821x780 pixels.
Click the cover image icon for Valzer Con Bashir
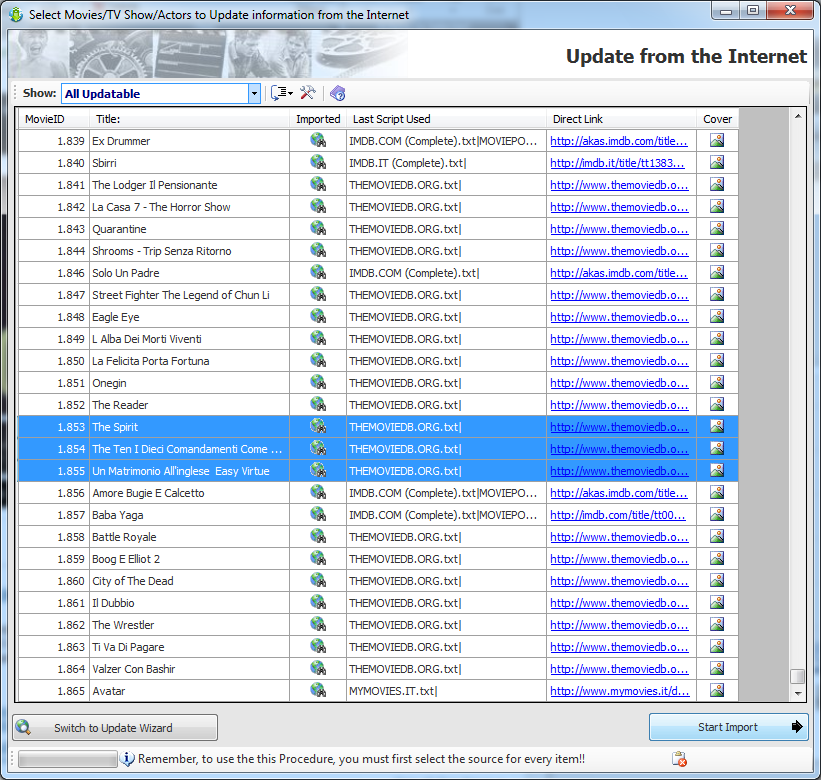pos(717,668)
